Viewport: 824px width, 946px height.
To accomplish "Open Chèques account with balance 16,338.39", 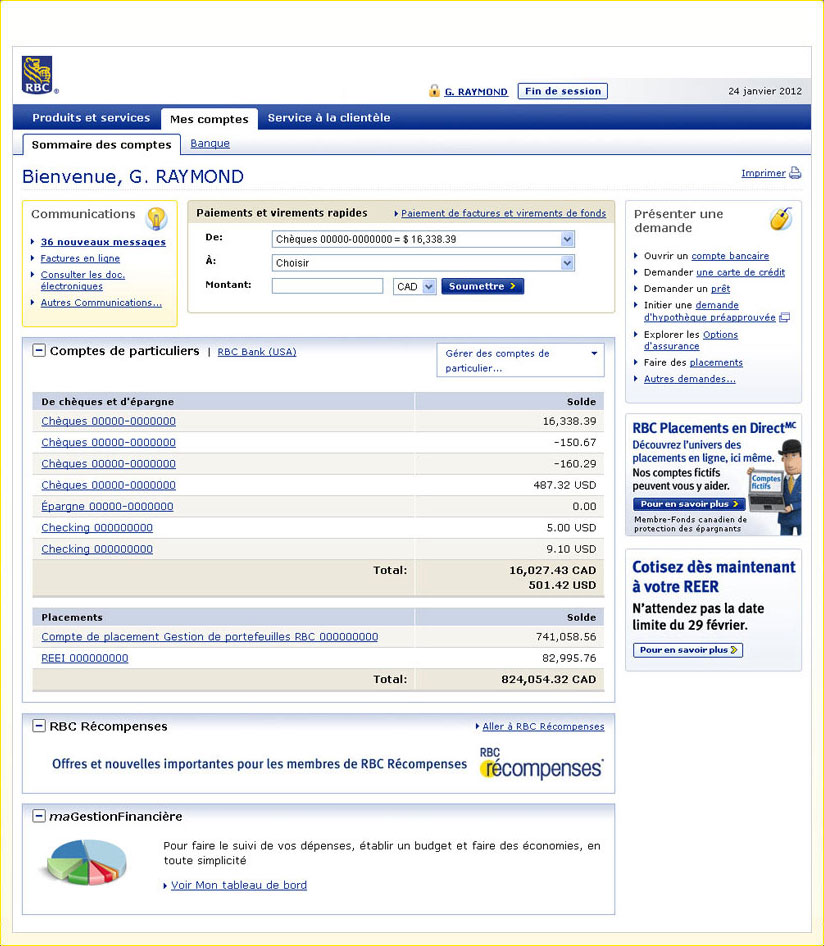I will click(109, 421).
